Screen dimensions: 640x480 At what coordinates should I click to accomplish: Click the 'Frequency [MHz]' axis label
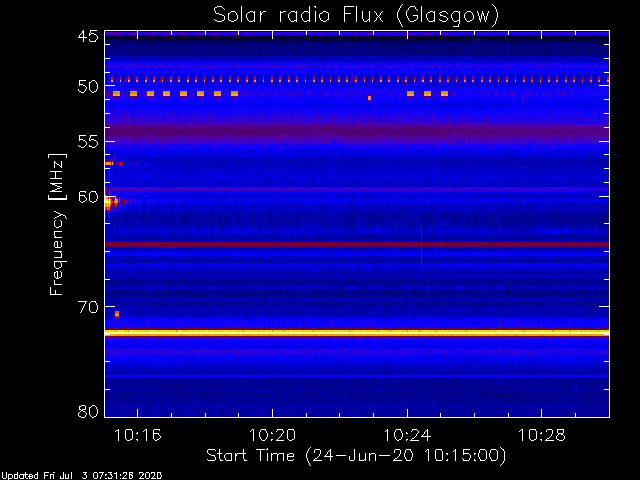[57, 224]
